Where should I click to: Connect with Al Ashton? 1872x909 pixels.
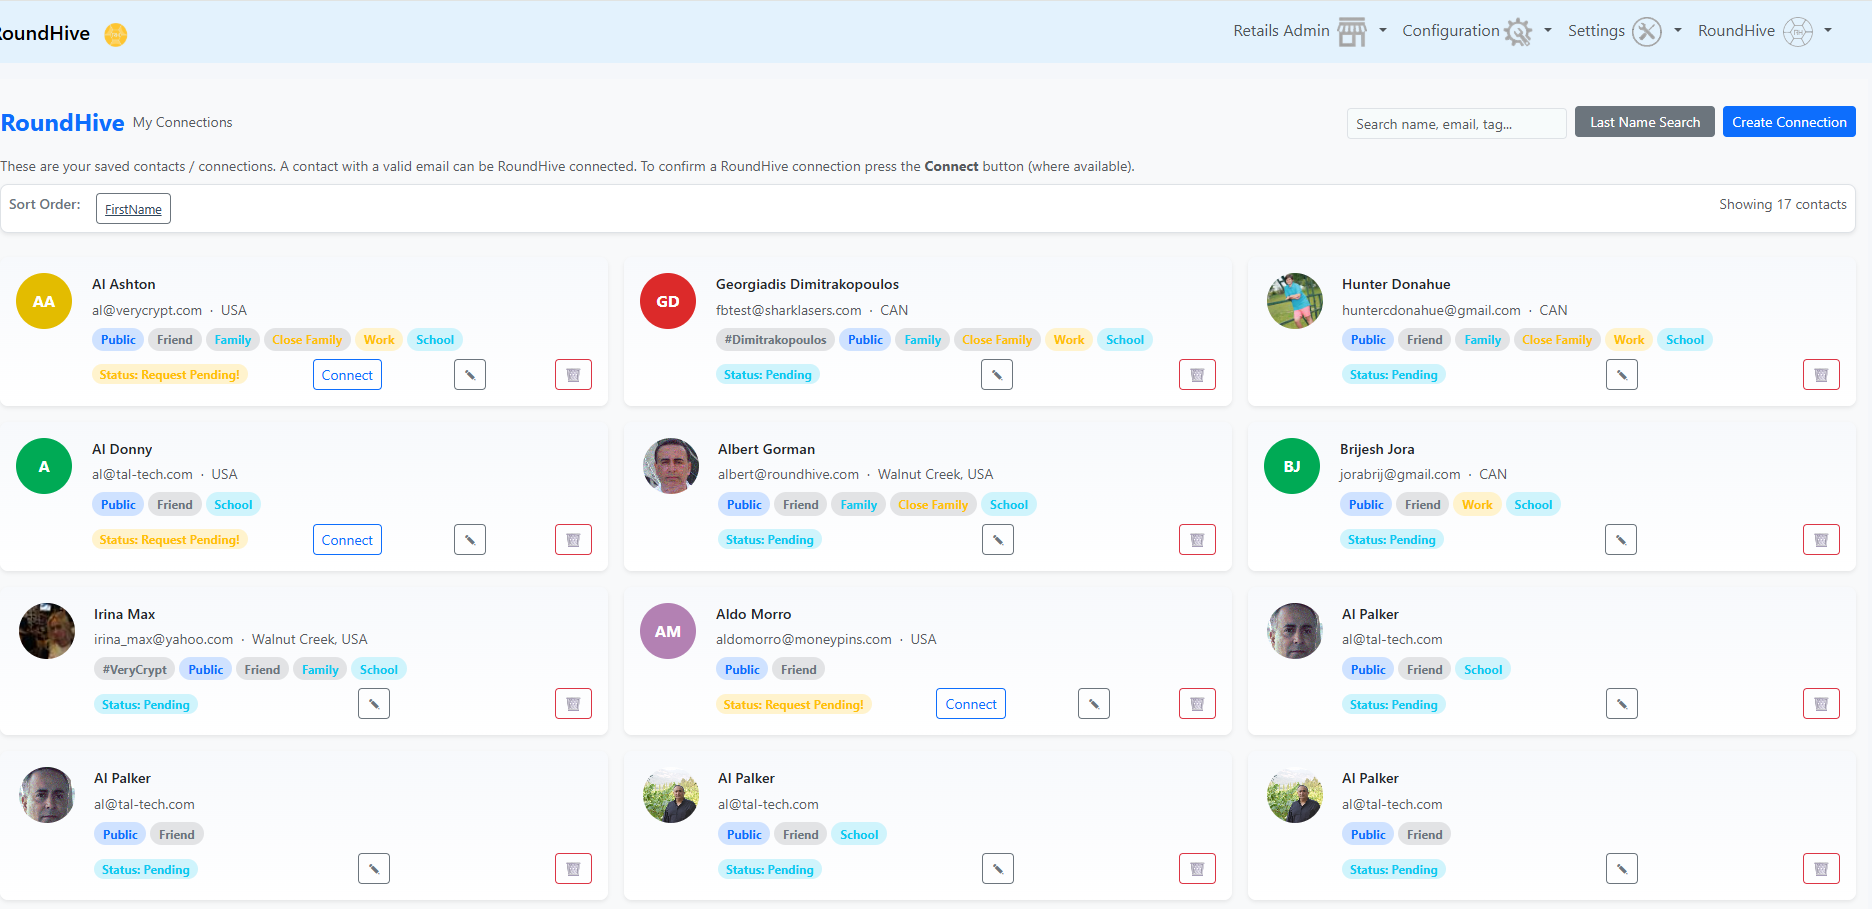[347, 375]
